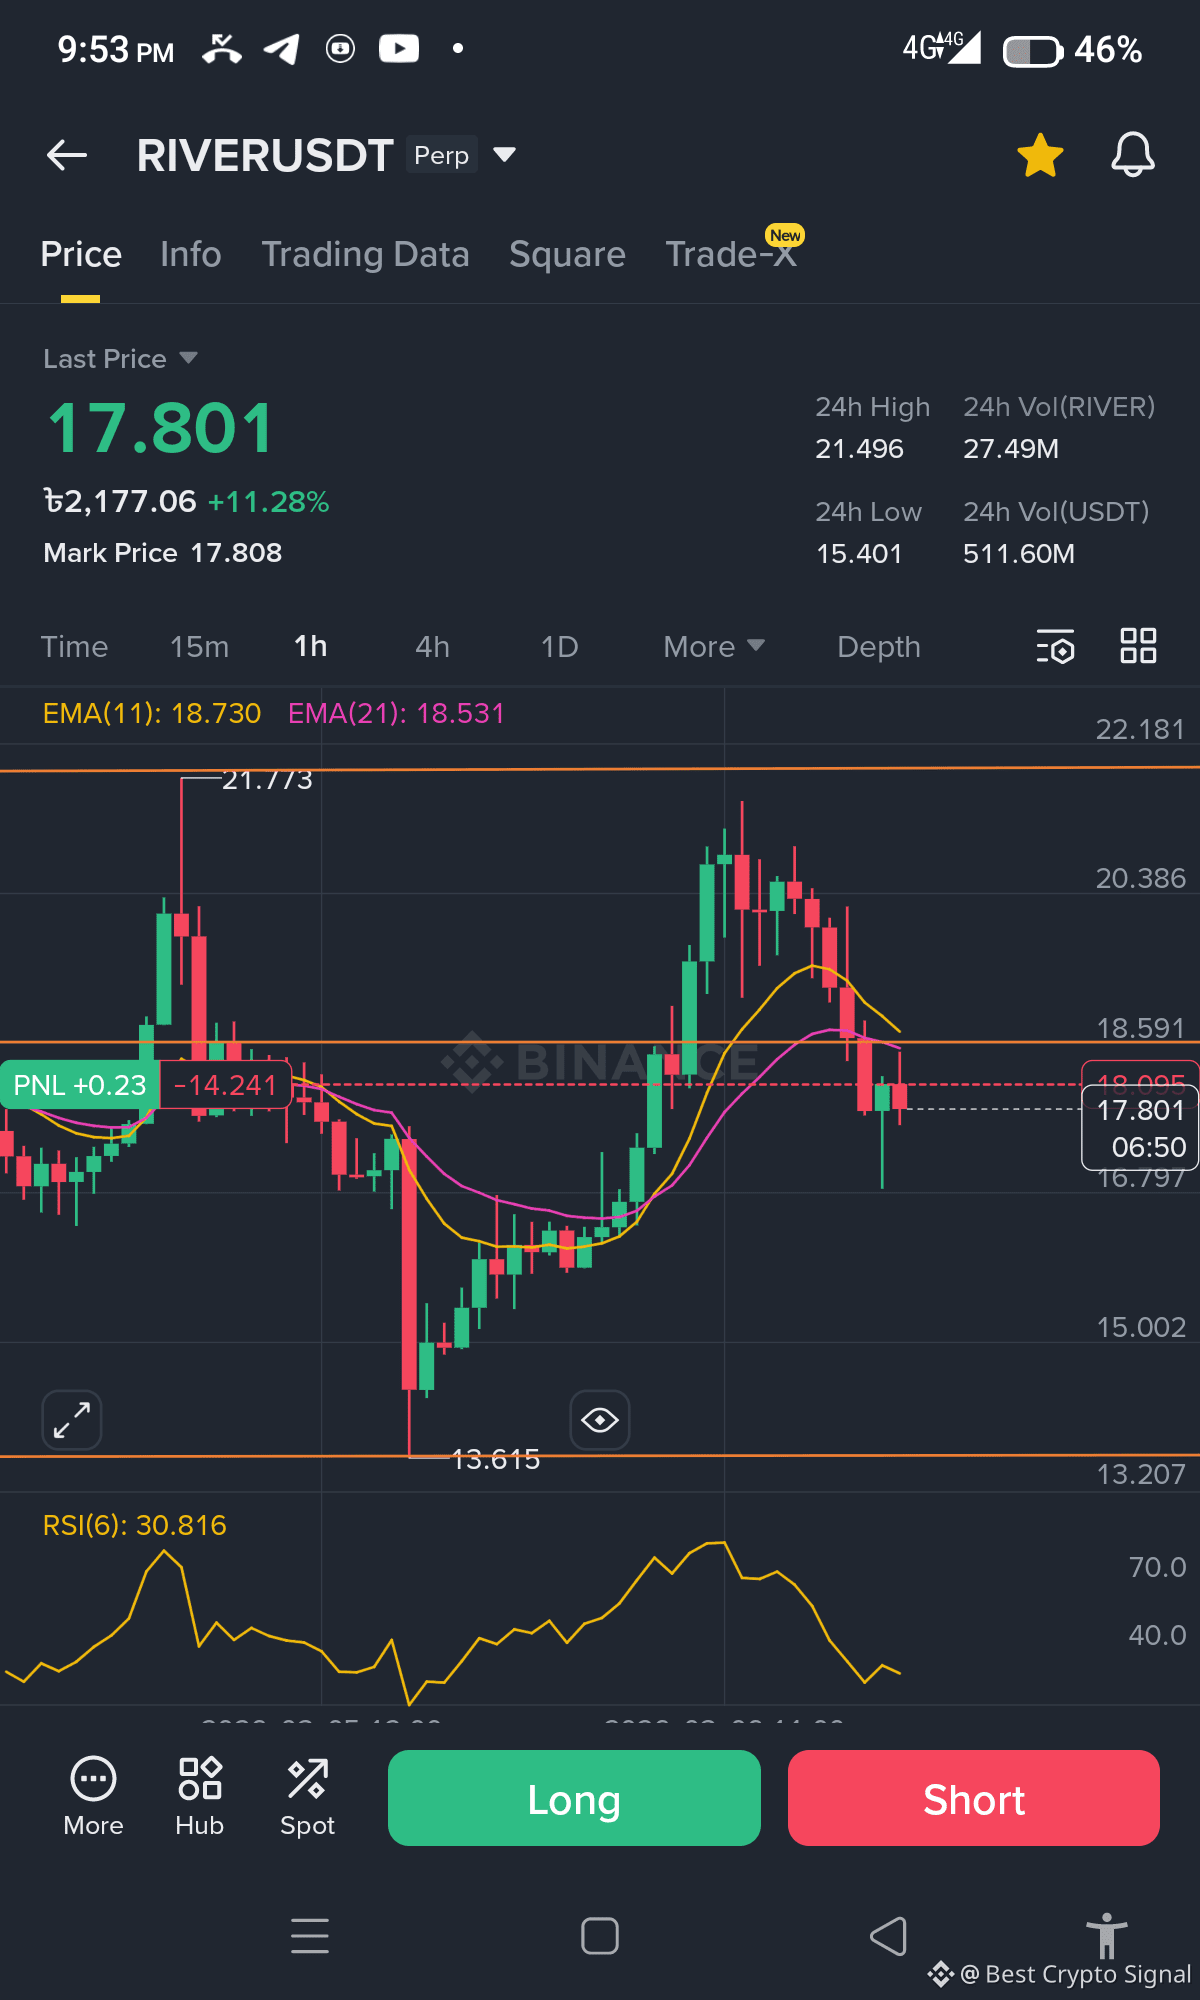This screenshot has width=1200, height=2000.
Task: Open the Trade-X tab
Action: 731,254
